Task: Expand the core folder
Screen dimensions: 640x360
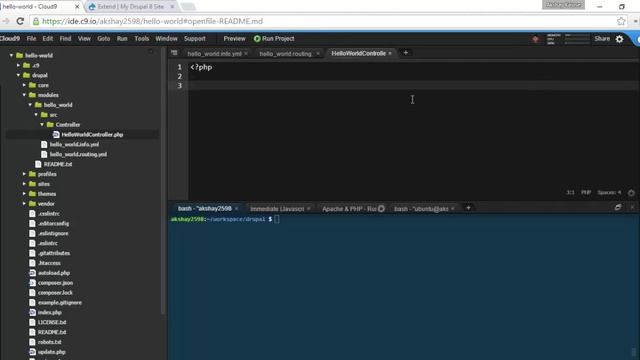Action: point(24,85)
